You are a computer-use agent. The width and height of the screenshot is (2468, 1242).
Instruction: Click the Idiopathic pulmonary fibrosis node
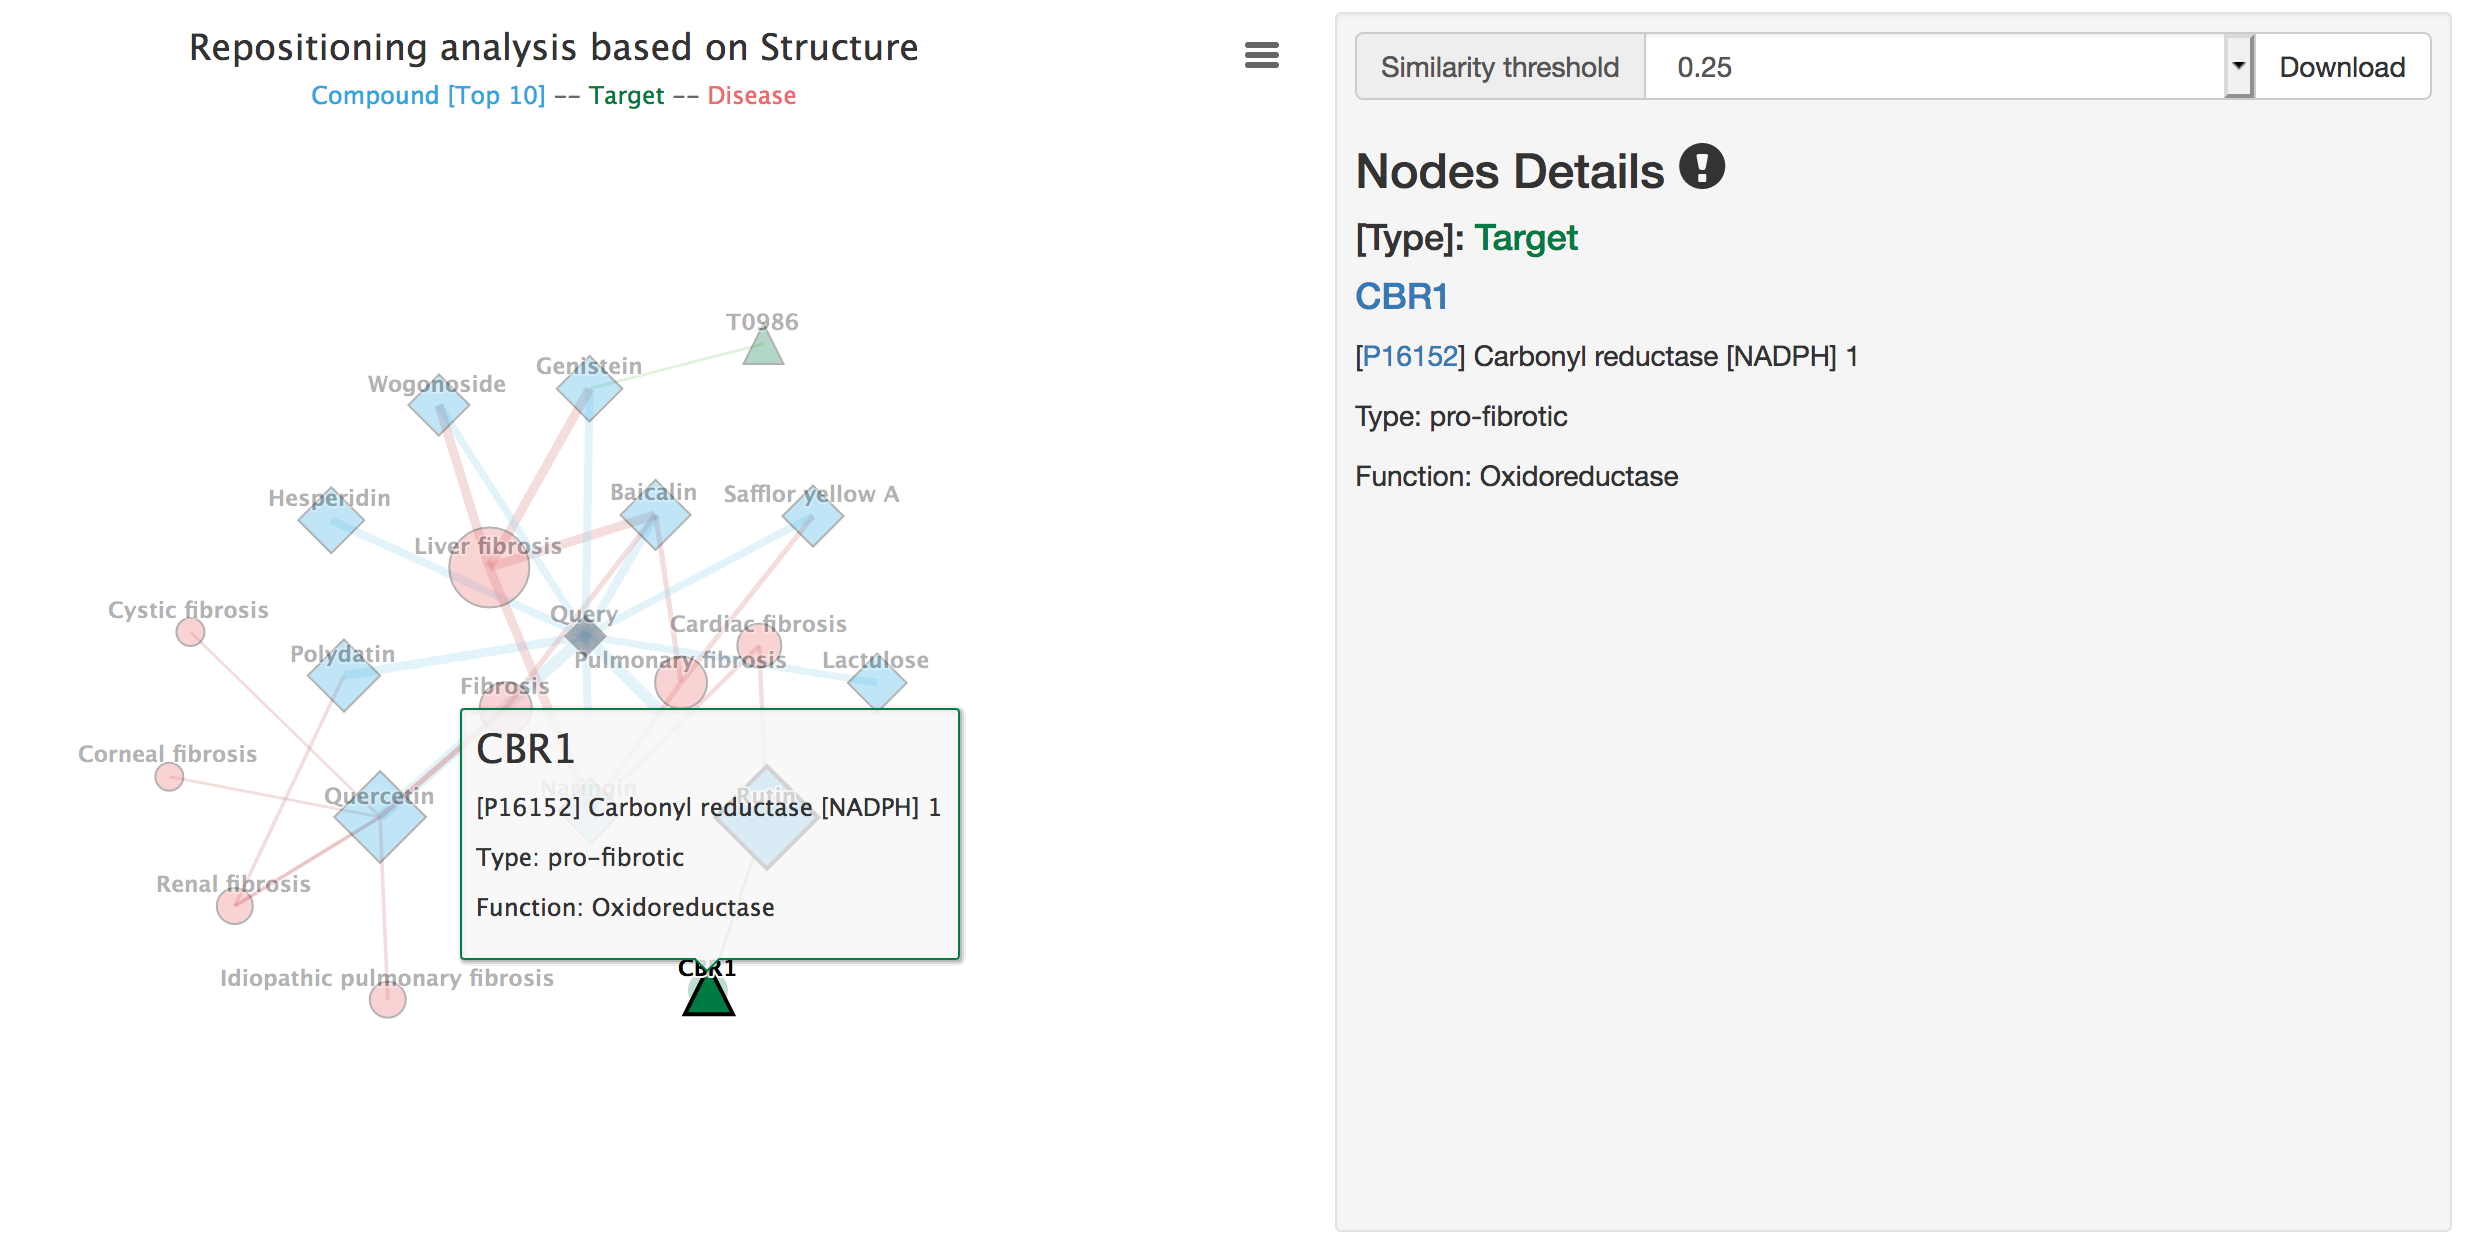coord(387,999)
